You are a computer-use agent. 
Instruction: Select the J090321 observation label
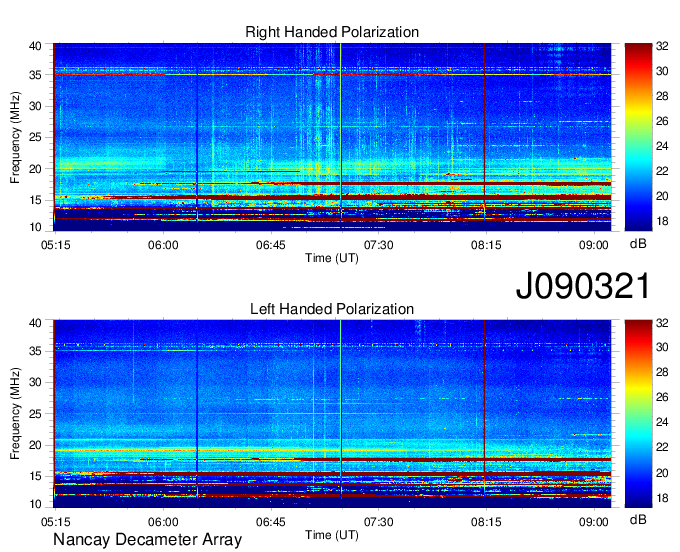[x=583, y=286]
